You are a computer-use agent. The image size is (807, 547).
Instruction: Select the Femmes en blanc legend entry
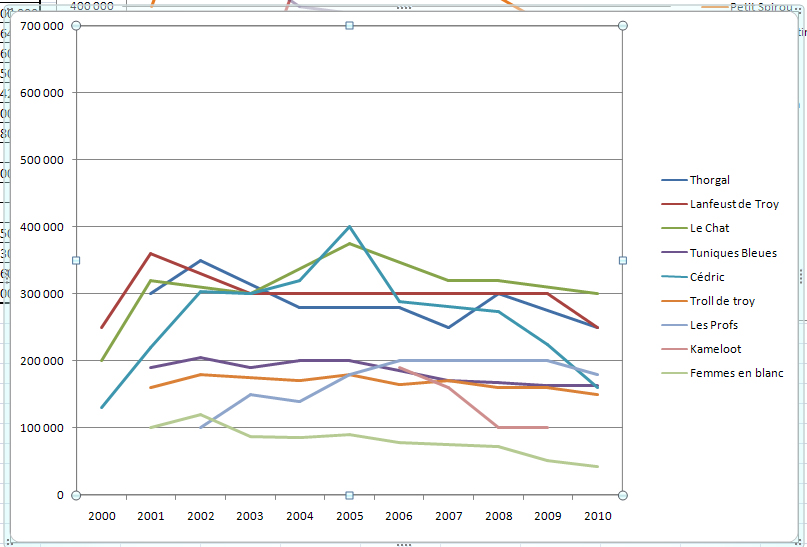tap(736, 373)
